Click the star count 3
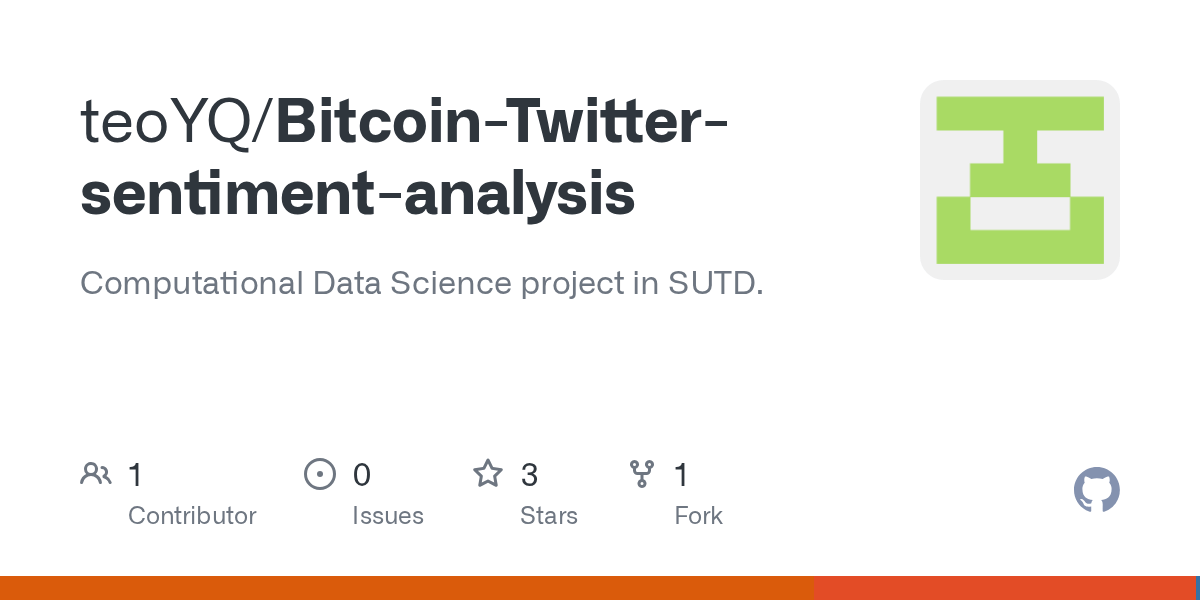The height and width of the screenshot is (600, 1200). [529, 475]
